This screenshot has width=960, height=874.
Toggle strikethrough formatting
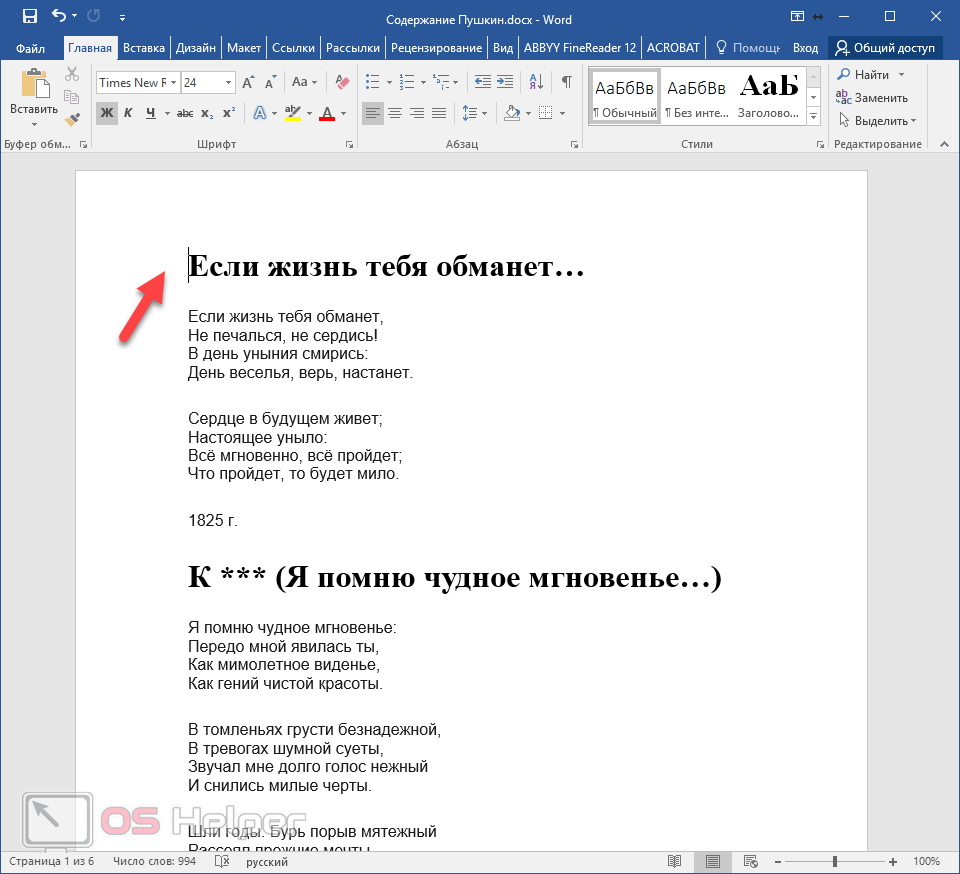(x=185, y=113)
